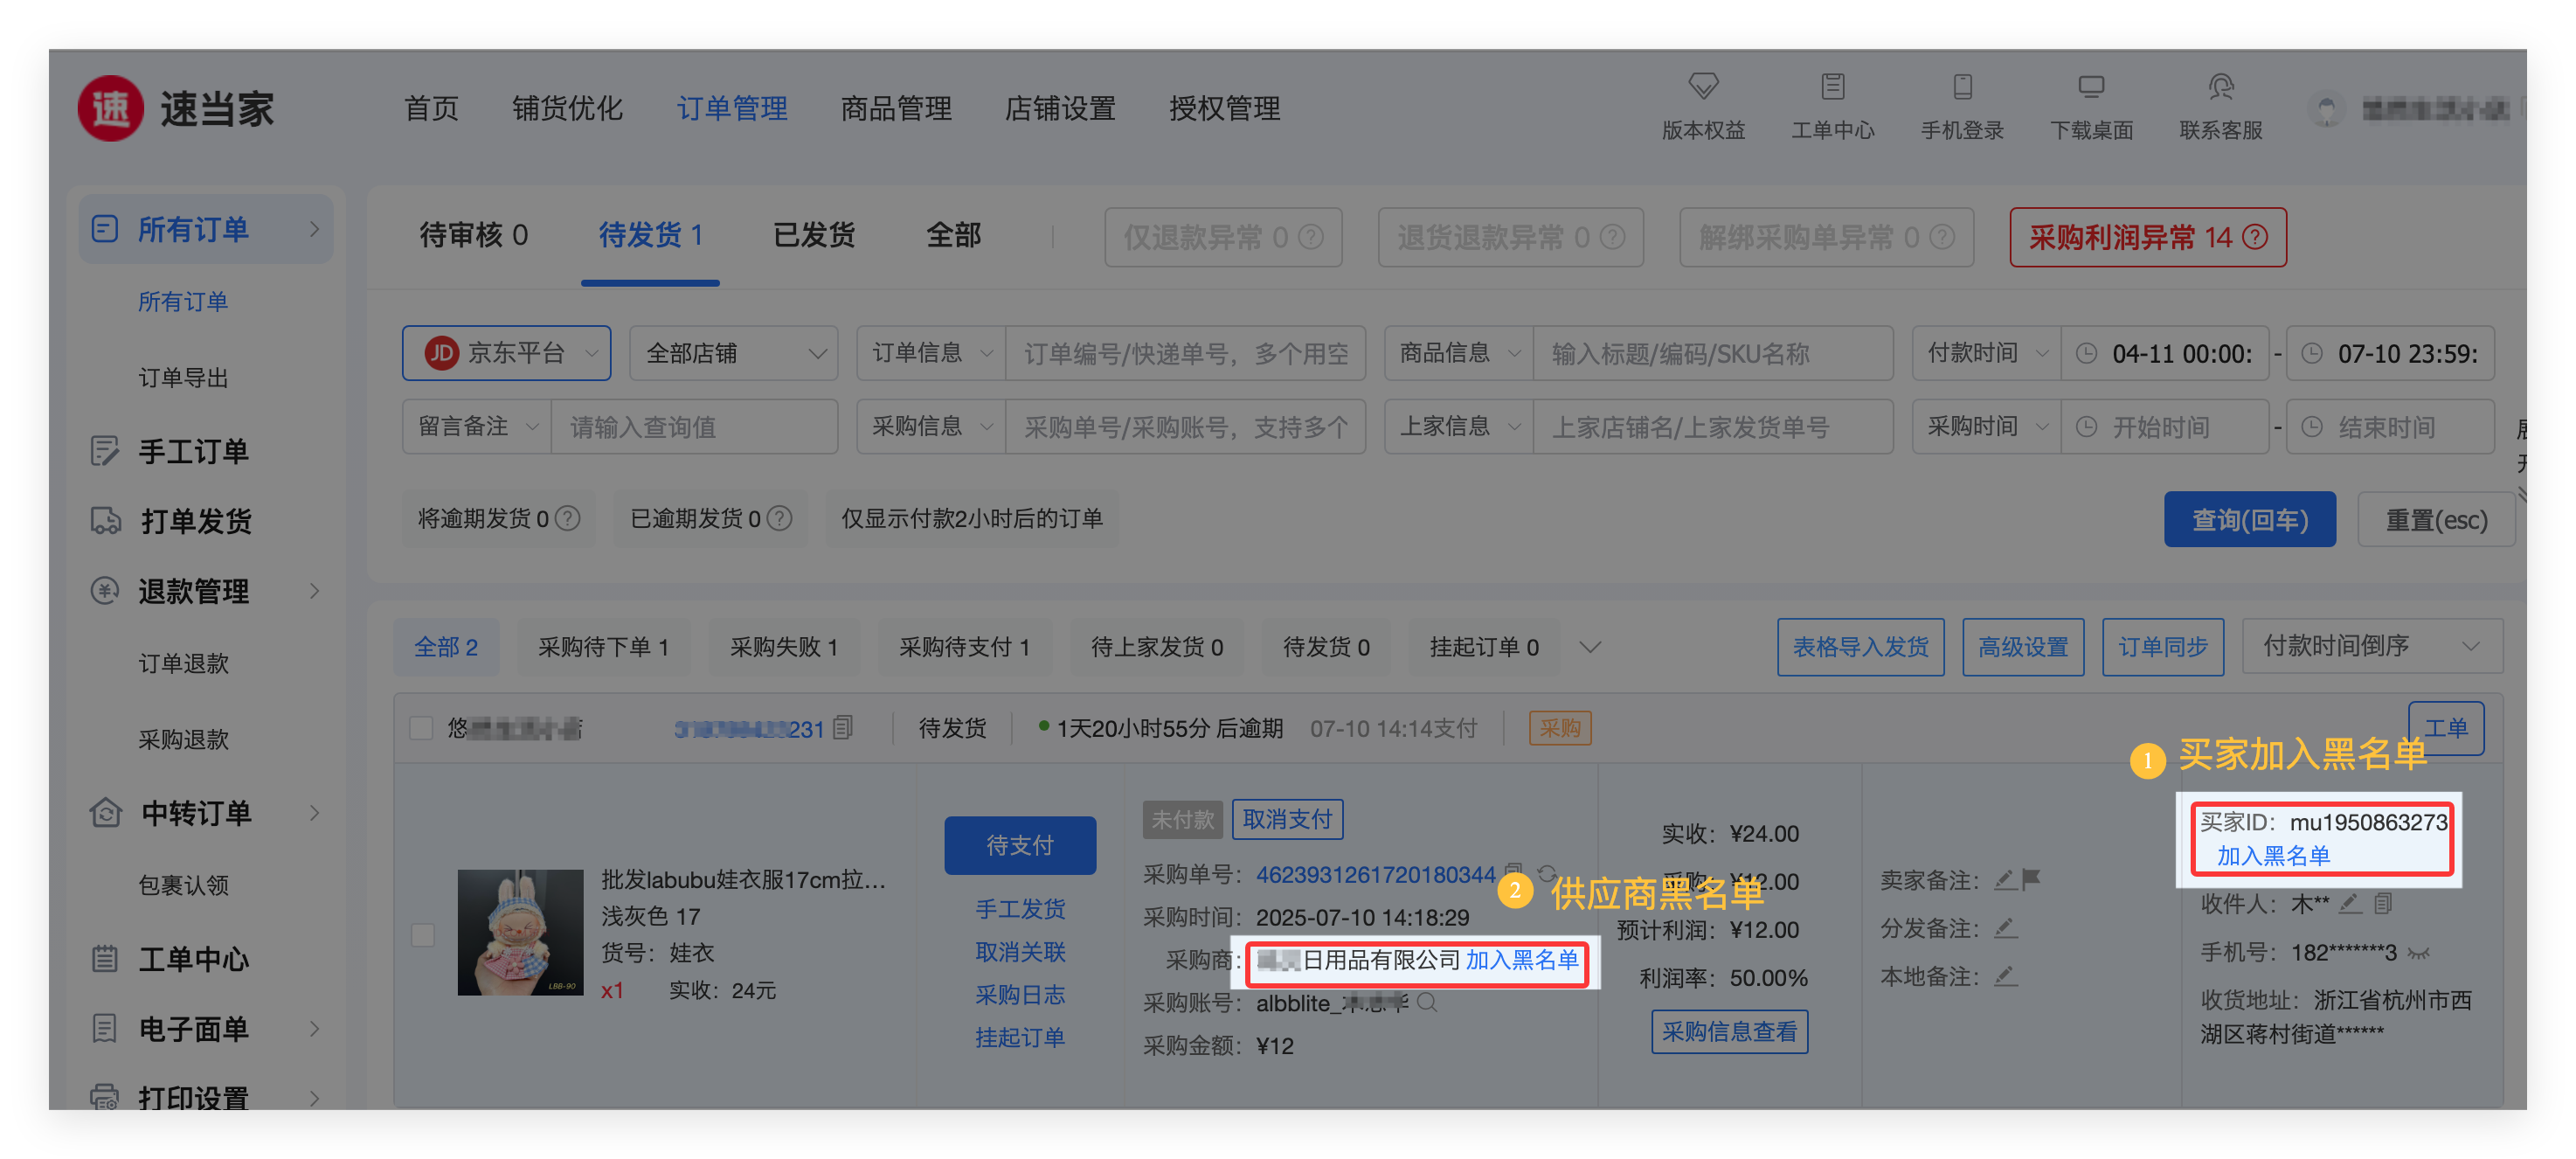
Task: Click search icon next to 采购账号
Action: 1427,1002
